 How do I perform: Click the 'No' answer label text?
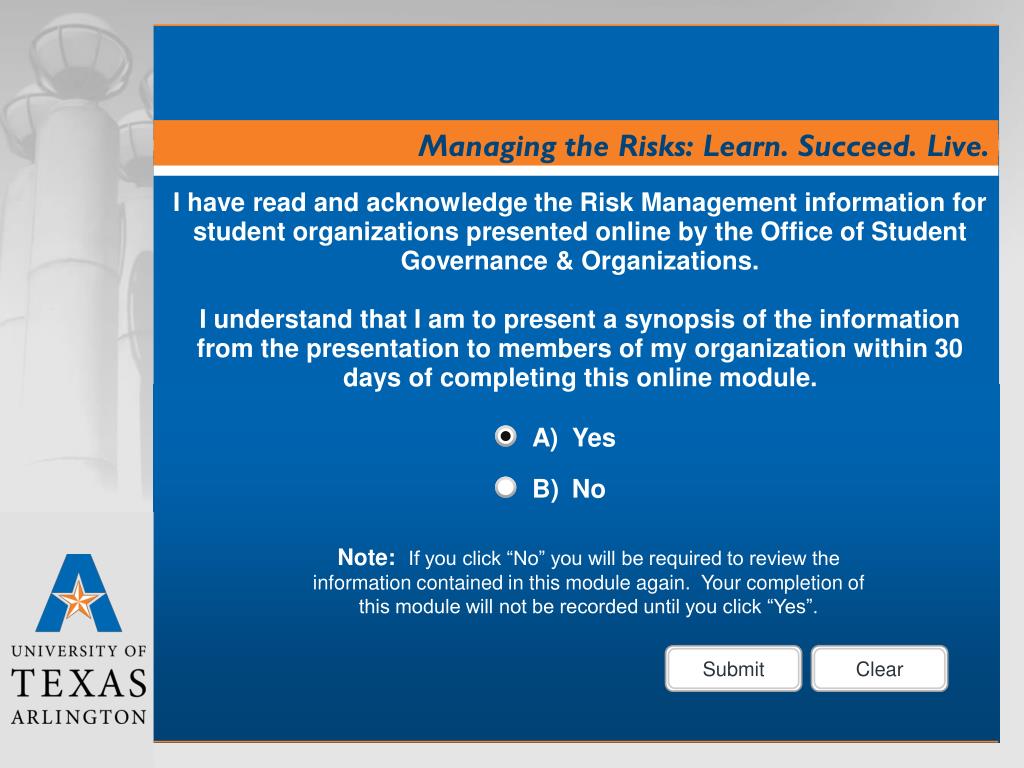588,489
